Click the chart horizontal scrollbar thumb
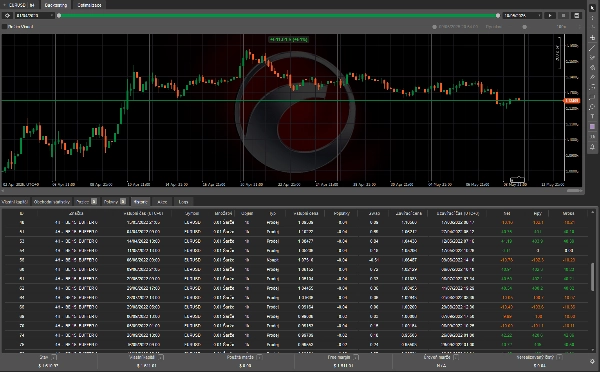600x372 pixels. pos(574,191)
